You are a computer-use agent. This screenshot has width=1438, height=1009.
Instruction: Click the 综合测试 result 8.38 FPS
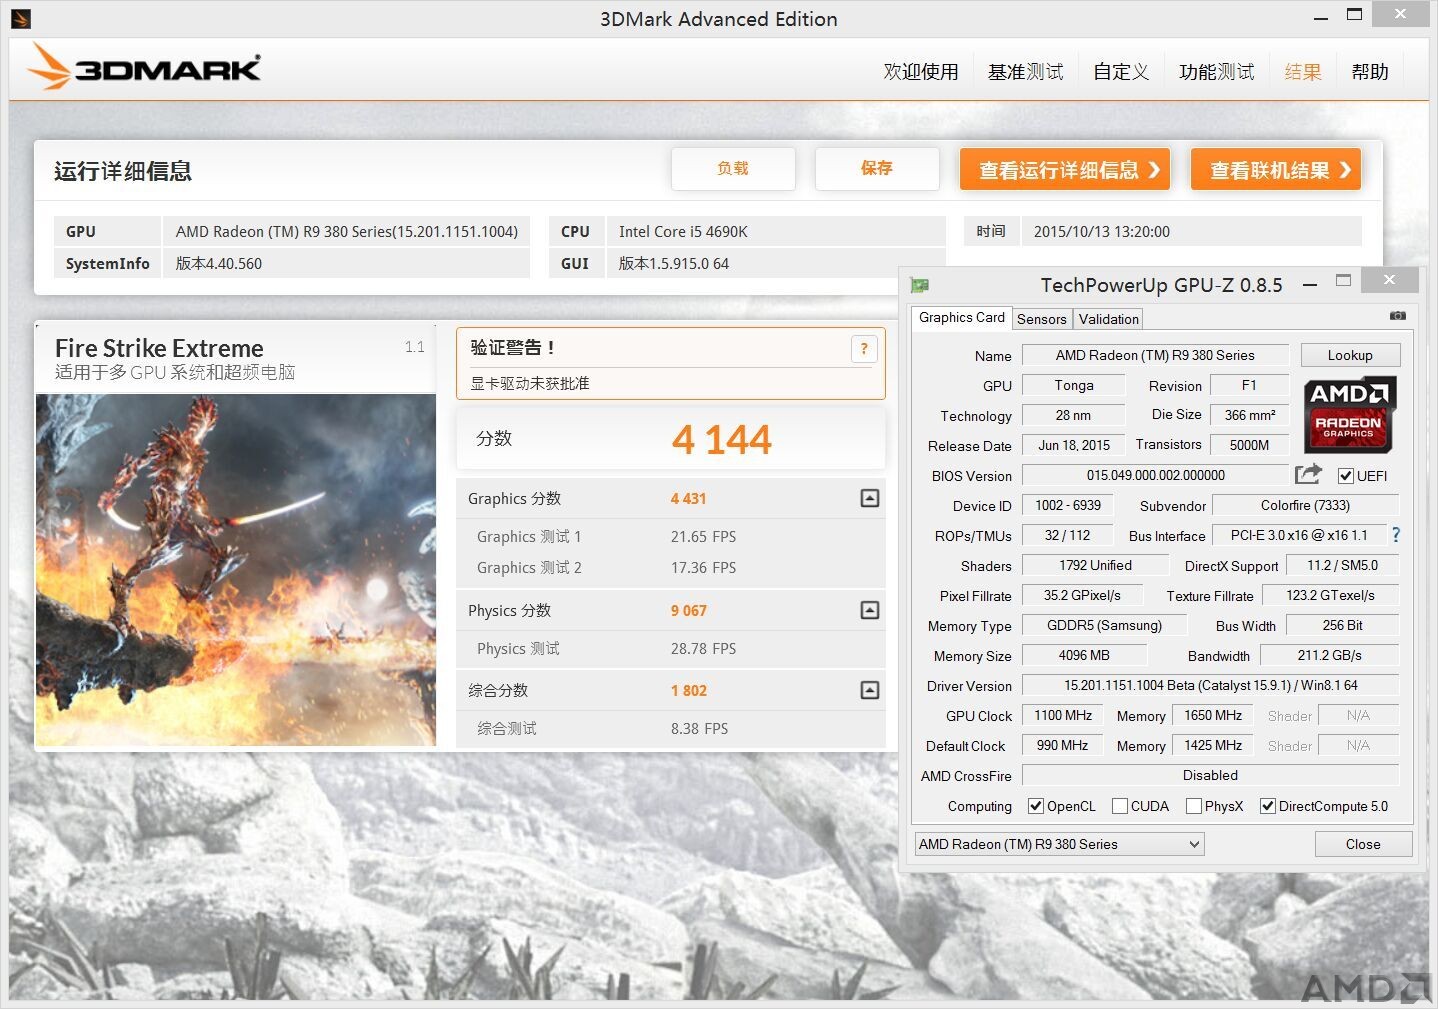699,729
